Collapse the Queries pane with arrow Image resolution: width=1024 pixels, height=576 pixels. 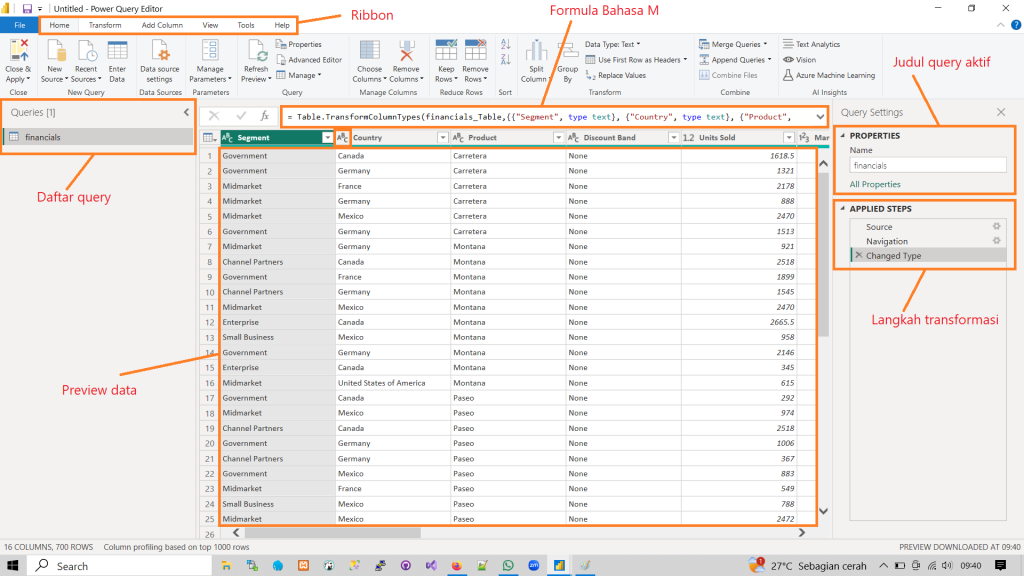click(186, 113)
